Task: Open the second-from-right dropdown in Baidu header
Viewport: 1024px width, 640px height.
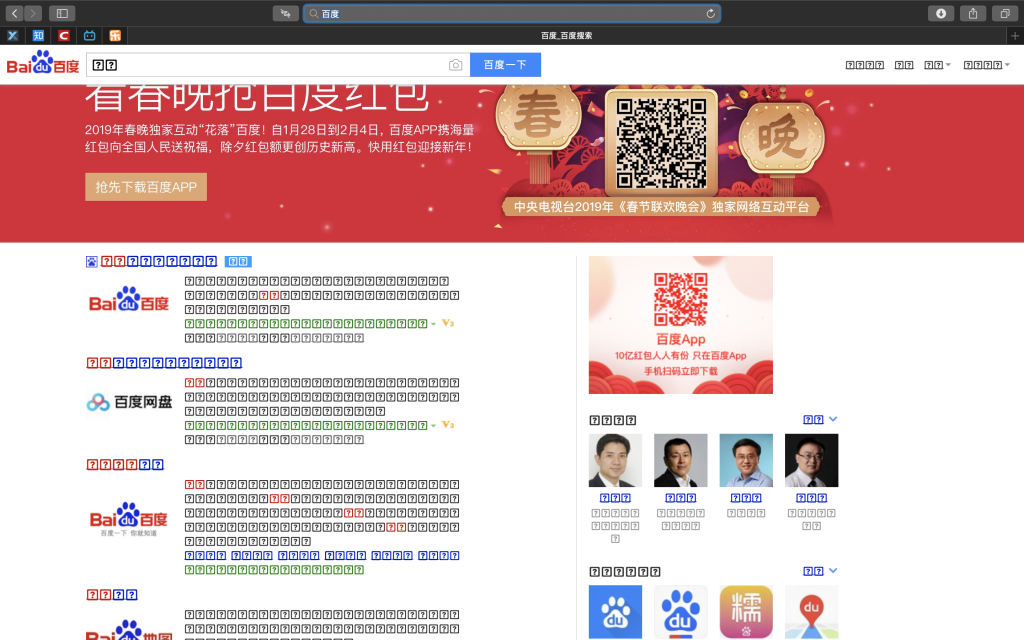Action: pyautogui.click(x=937, y=65)
